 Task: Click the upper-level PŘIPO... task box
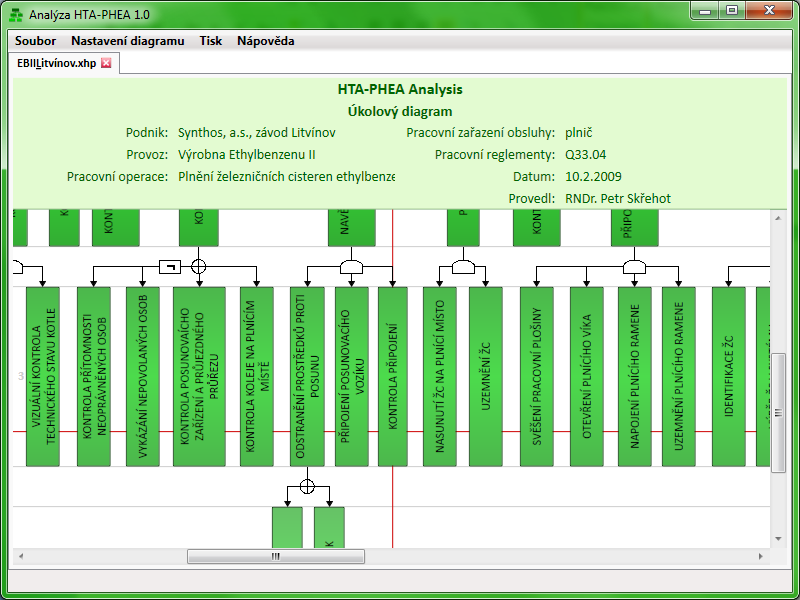(x=635, y=228)
